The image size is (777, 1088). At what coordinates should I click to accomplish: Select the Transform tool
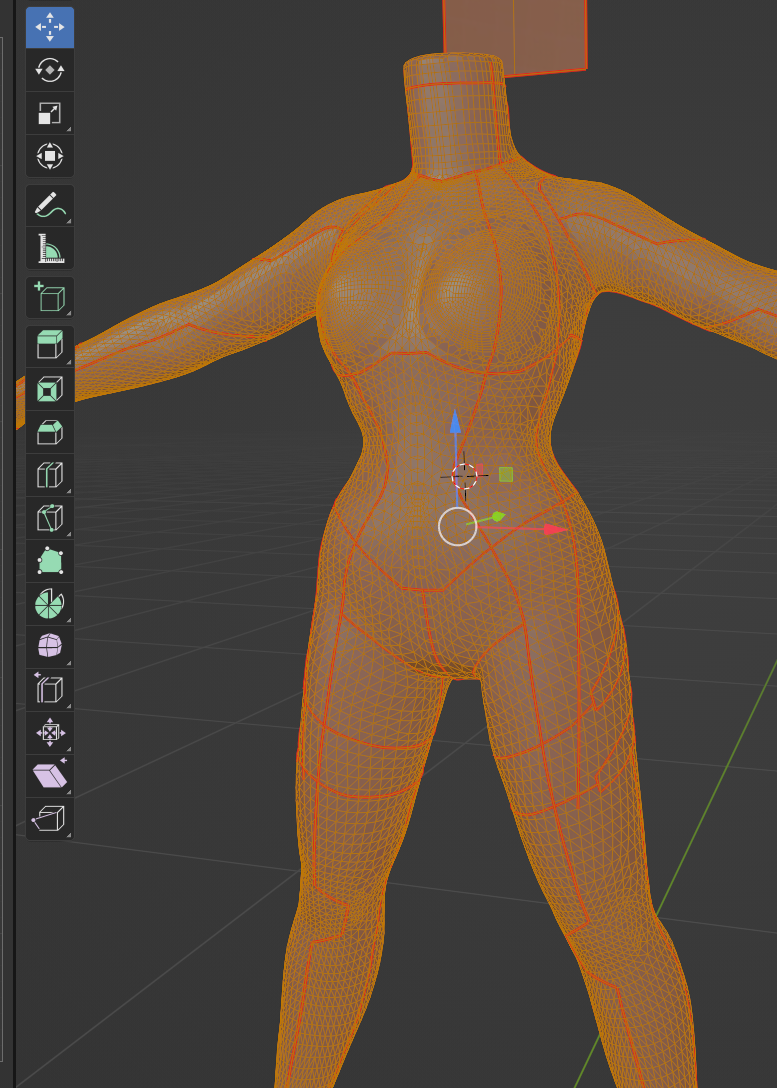click(x=50, y=156)
